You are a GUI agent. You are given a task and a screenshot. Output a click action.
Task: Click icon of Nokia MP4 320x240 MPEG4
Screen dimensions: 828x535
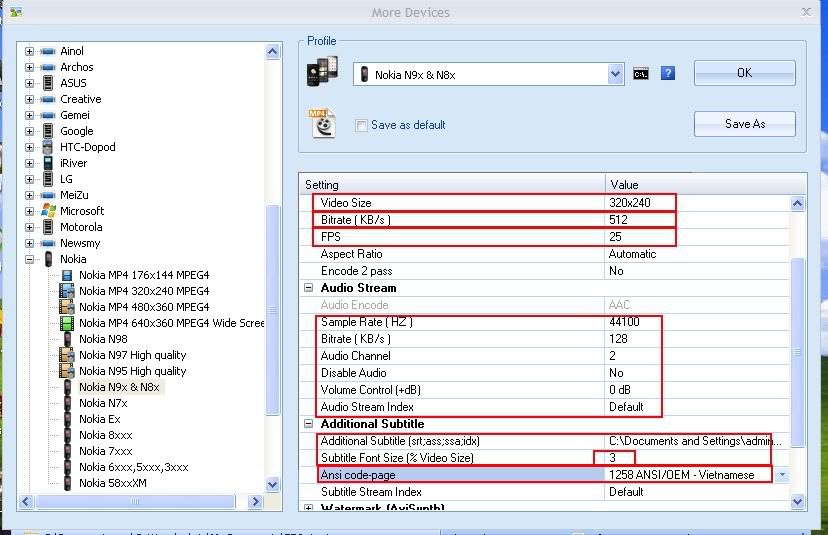[67, 291]
